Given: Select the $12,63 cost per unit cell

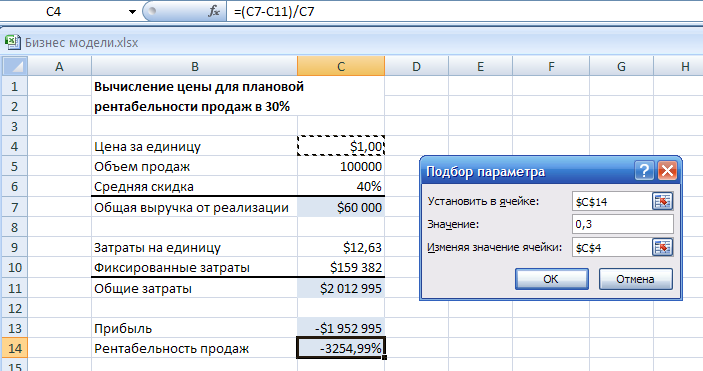Looking at the screenshot, I should [x=341, y=247].
